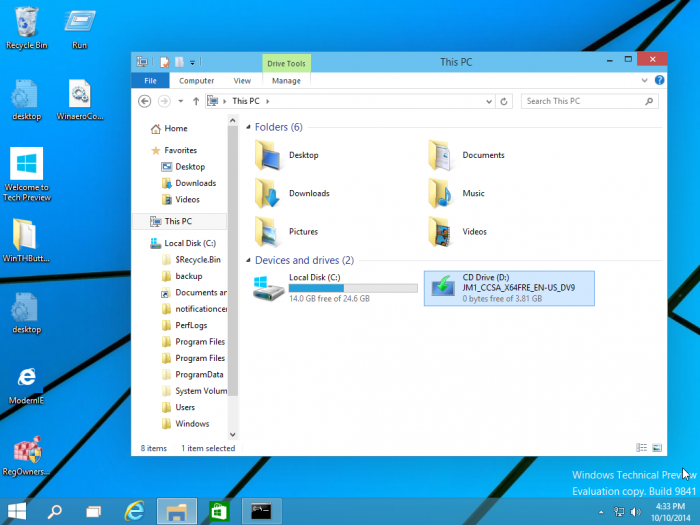Switch to the Computer ribbon tab

196,80
